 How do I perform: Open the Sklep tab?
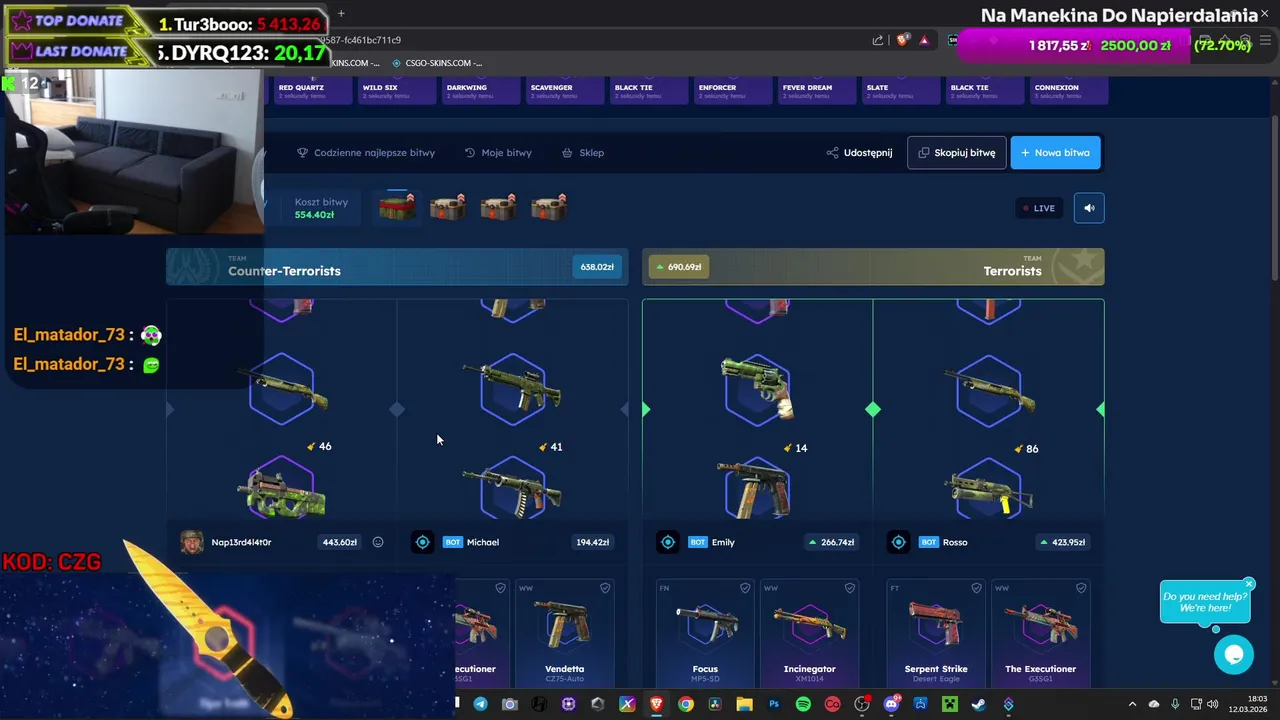pos(583,153)
